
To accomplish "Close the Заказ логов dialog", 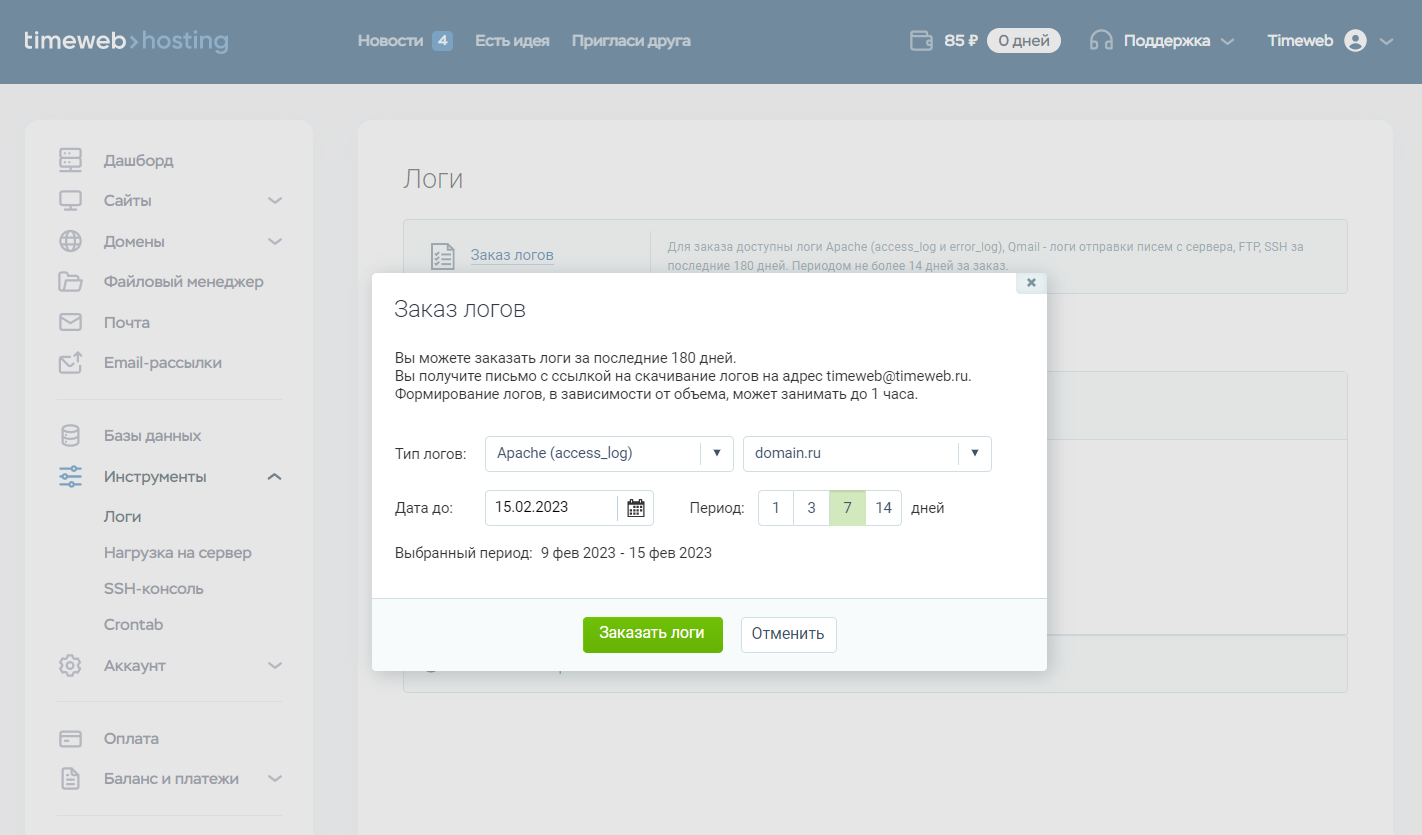I will pyautogui.click(x=1031, y=283).
